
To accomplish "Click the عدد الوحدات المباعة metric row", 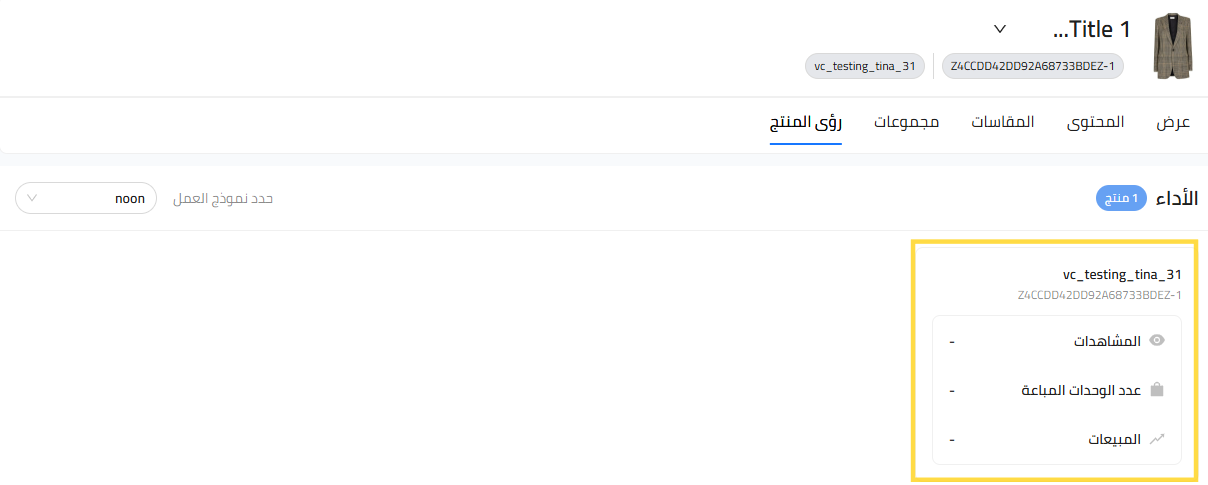I will 1056,390.
